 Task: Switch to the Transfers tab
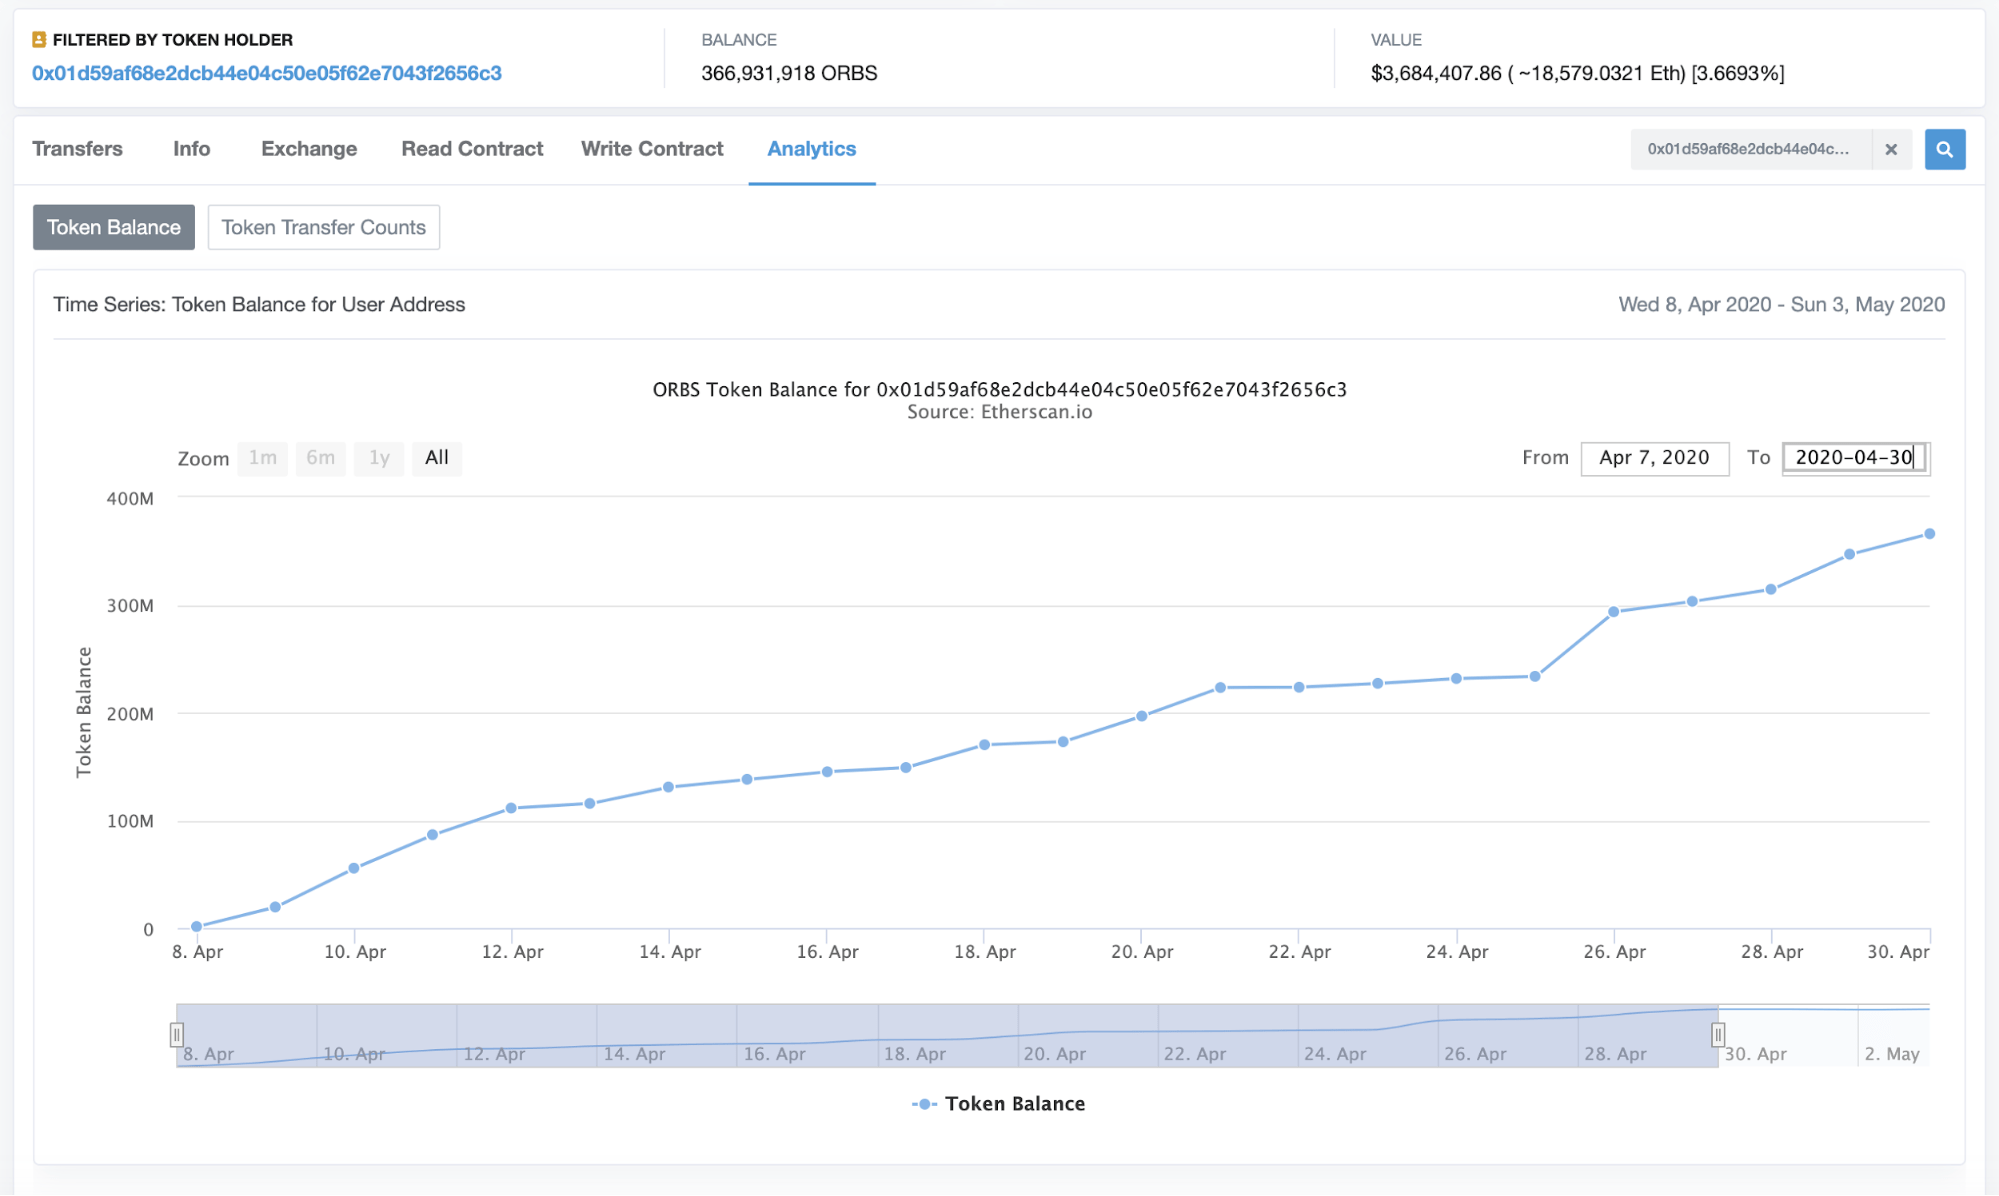point(77,149)
